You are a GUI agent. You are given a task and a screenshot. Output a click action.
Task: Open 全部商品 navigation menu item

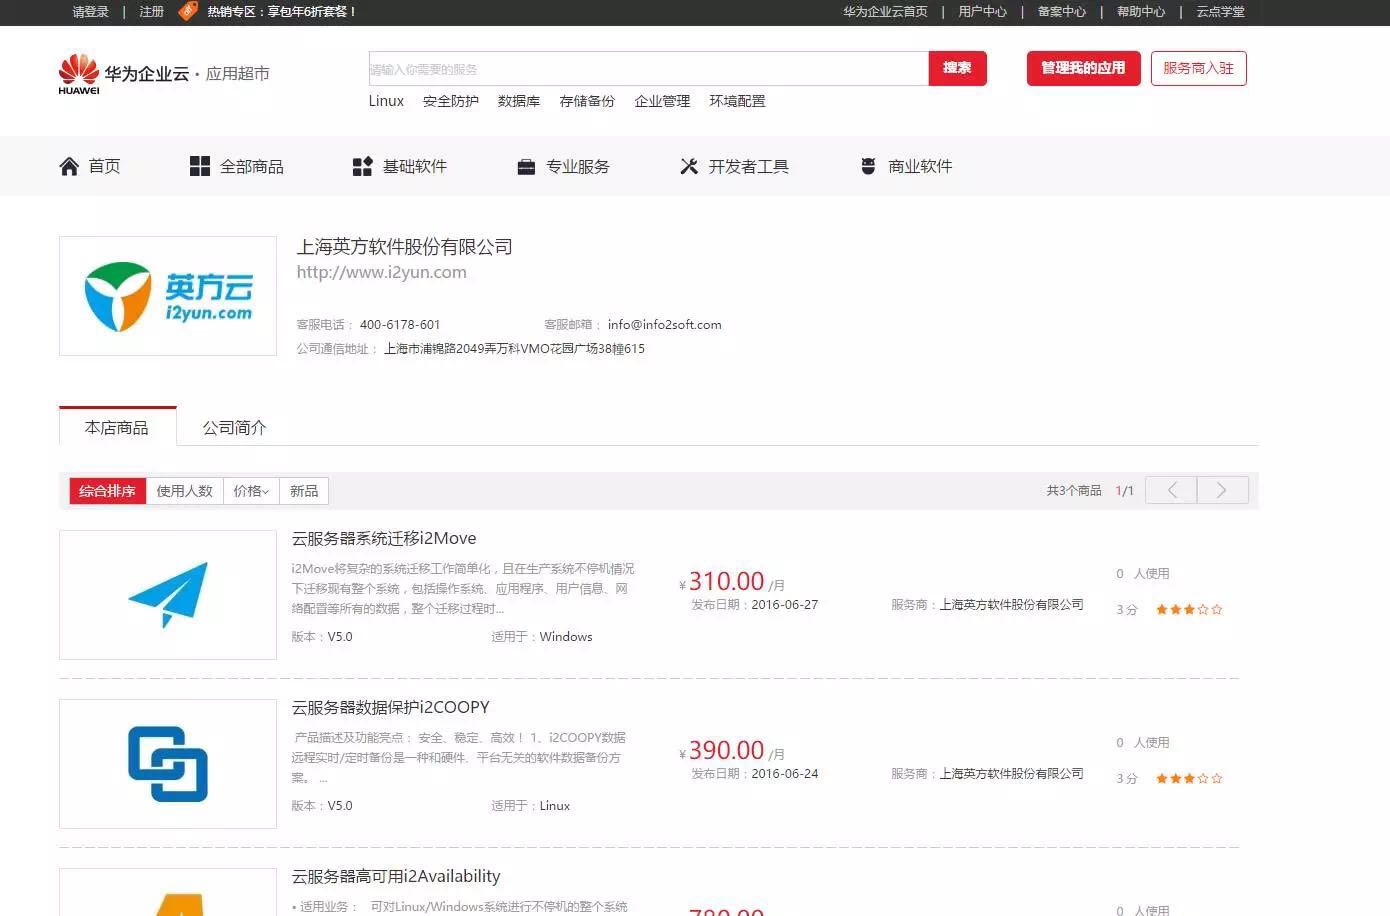click(237, 166)
